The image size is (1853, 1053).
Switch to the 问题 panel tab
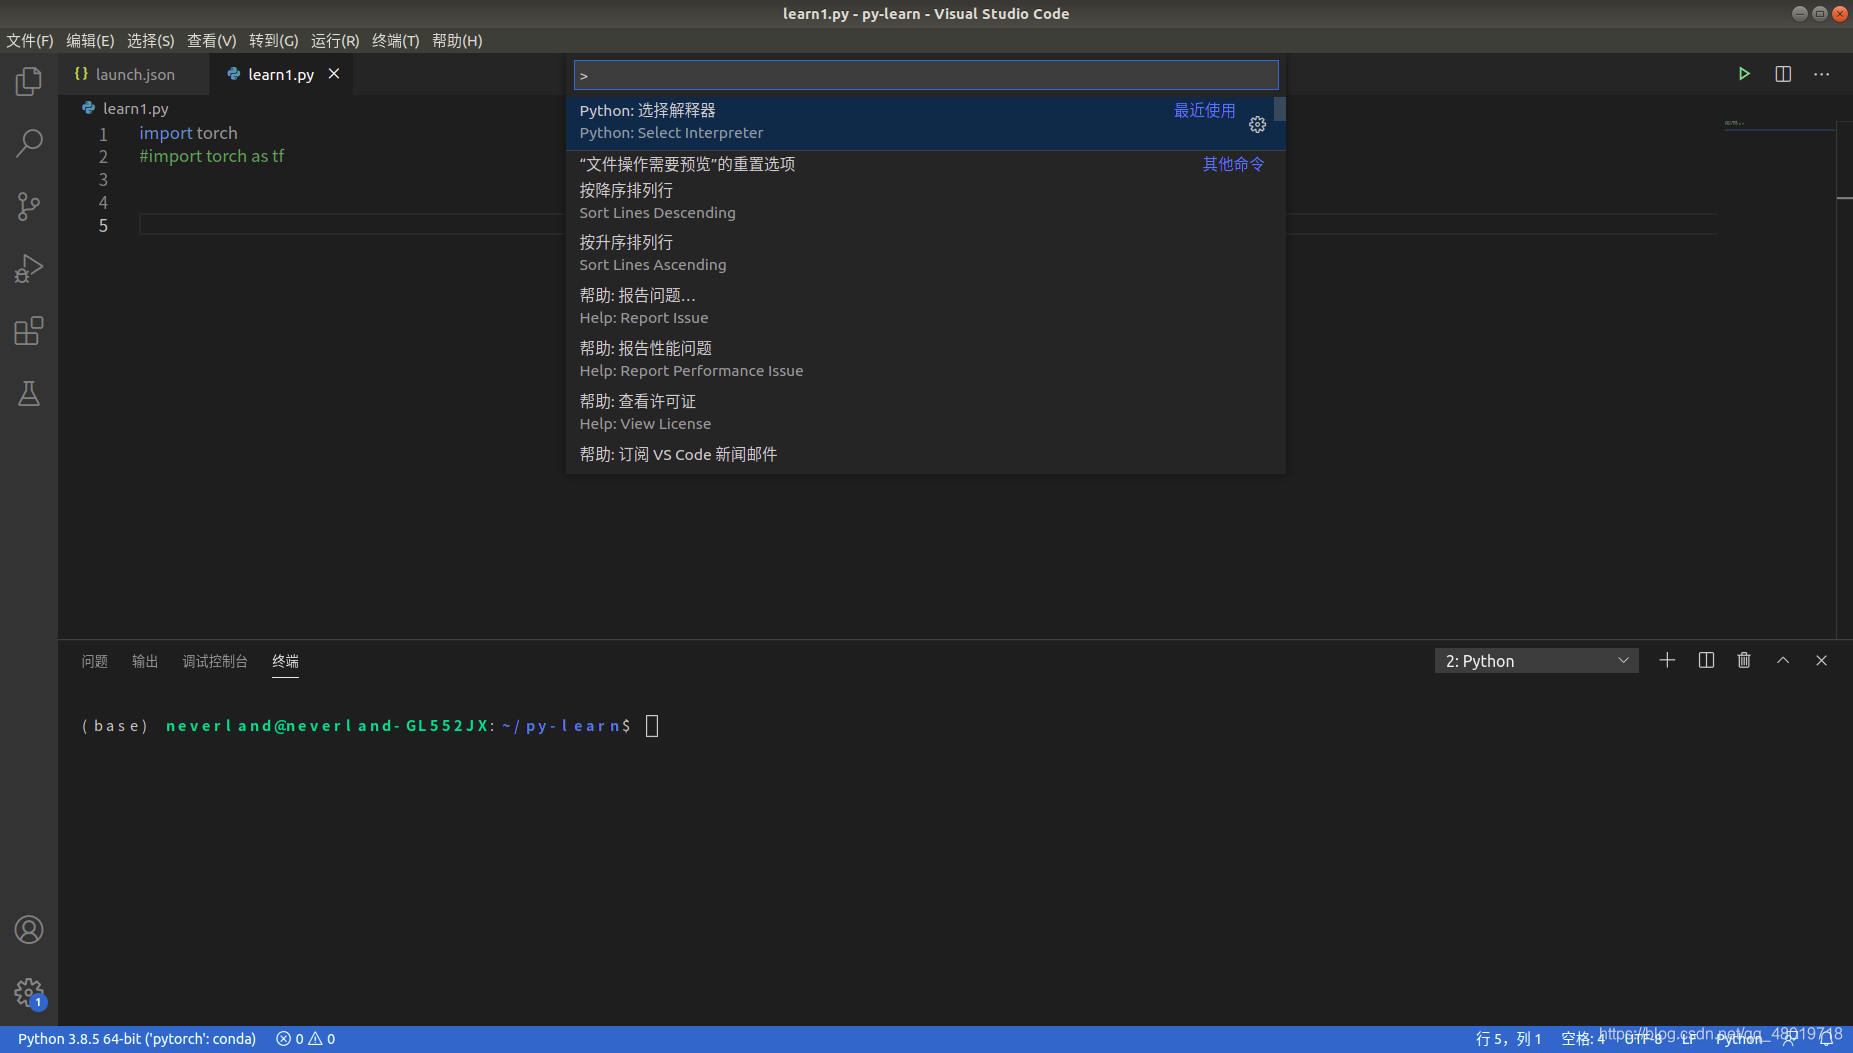(95, 661)
